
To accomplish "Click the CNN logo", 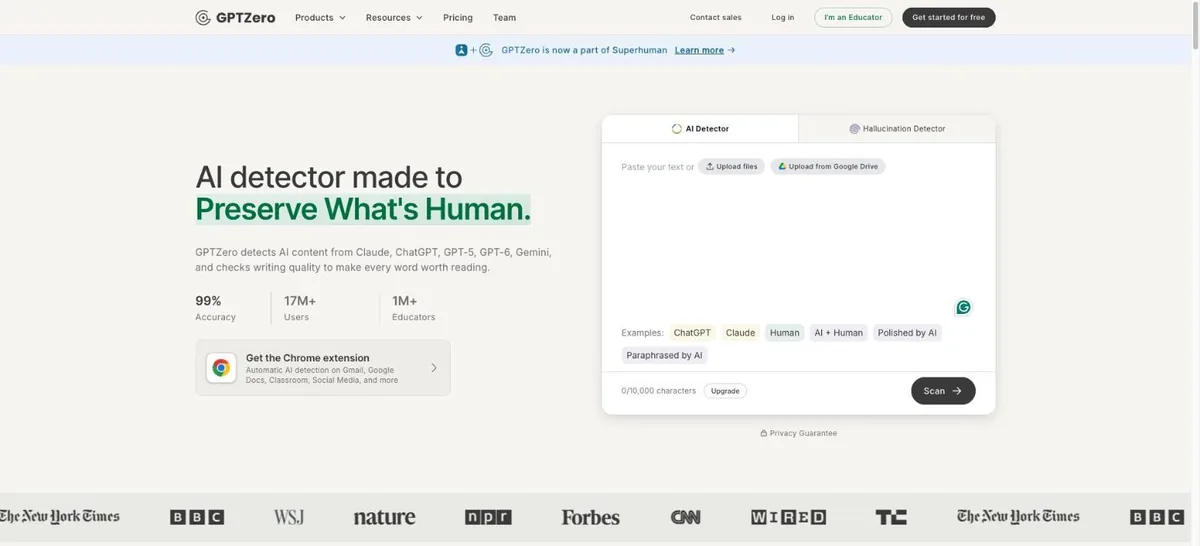I will 686,517.
